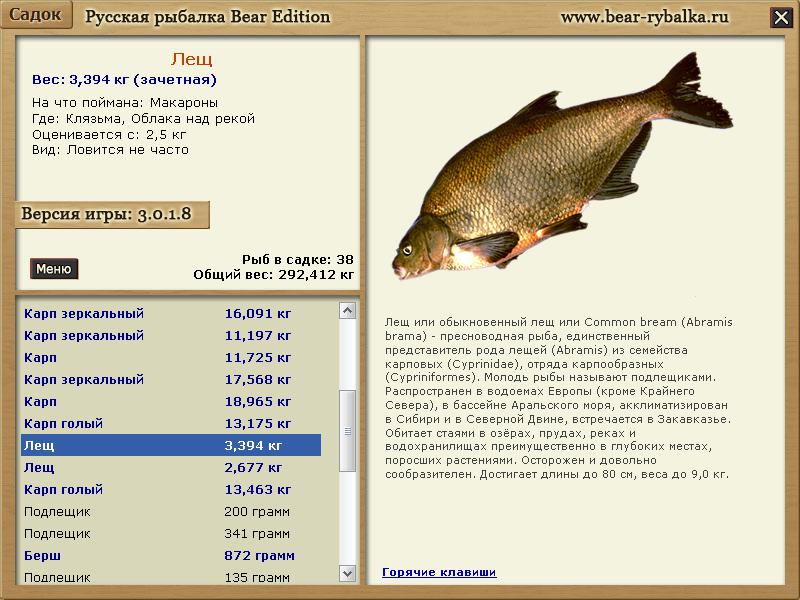Image resolution: width=800 pixels, height=600 pixels.
Task: Open the Меню button
Action: [x=54, y=269]
